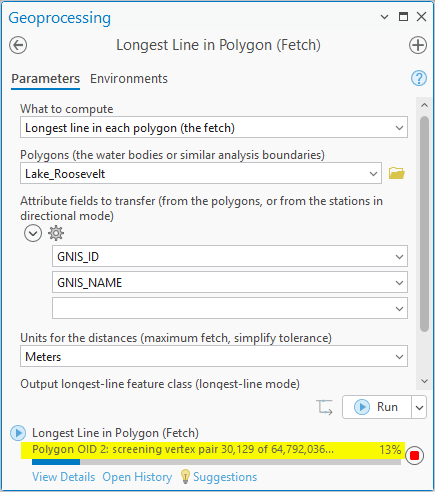
Task: Click the Open History link
Action: [137, 477]
